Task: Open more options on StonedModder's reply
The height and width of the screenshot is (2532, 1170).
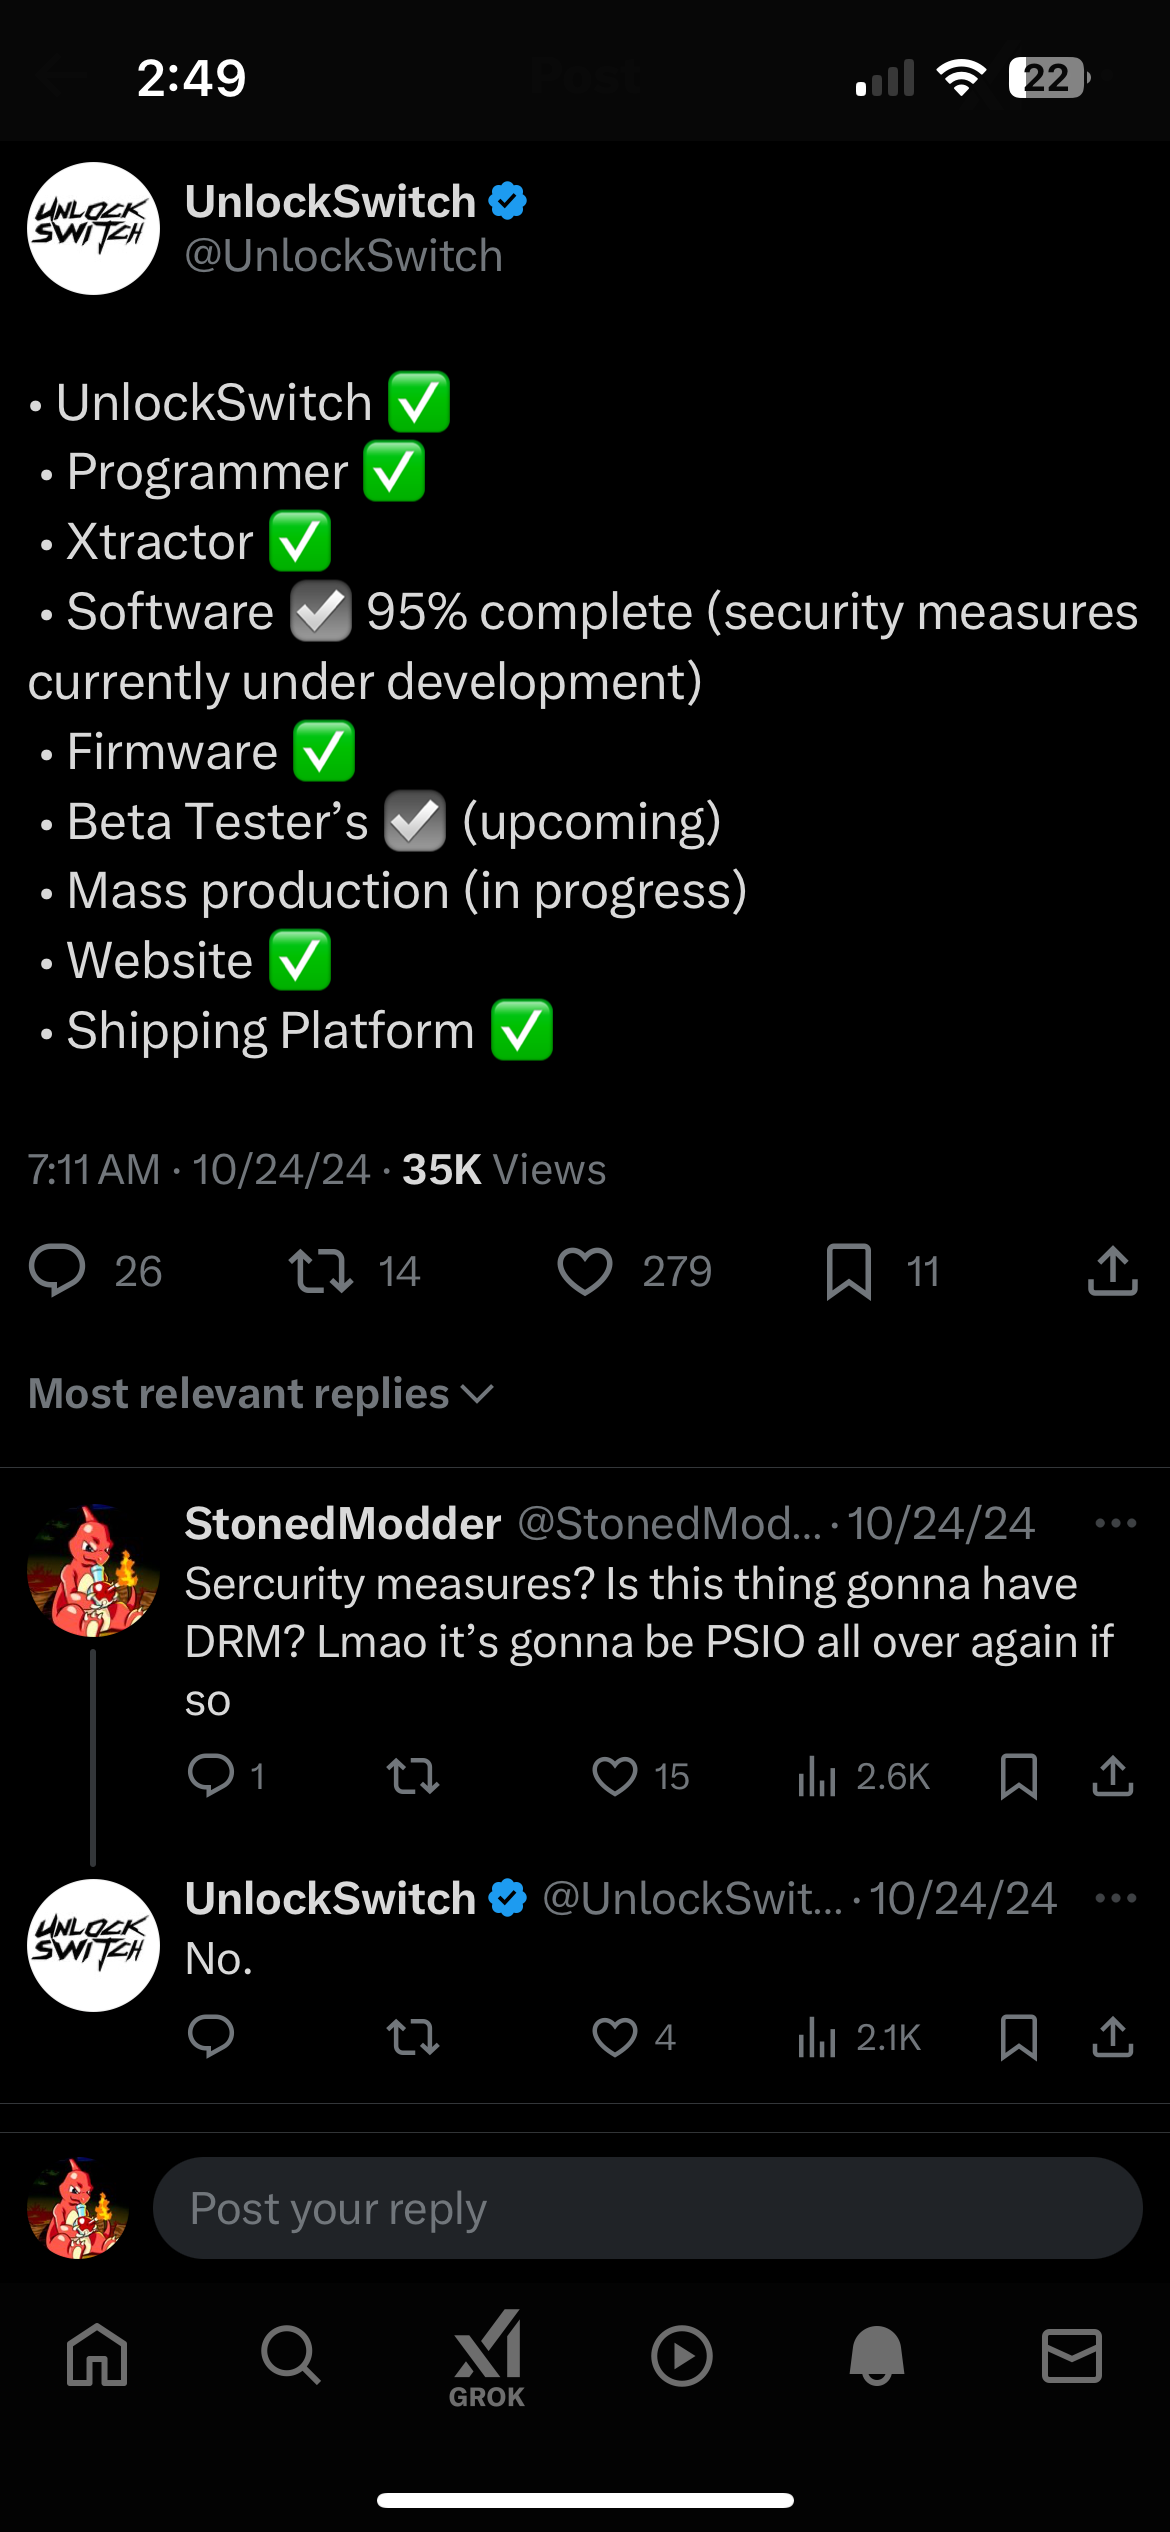Action: pos(1116,1523)
